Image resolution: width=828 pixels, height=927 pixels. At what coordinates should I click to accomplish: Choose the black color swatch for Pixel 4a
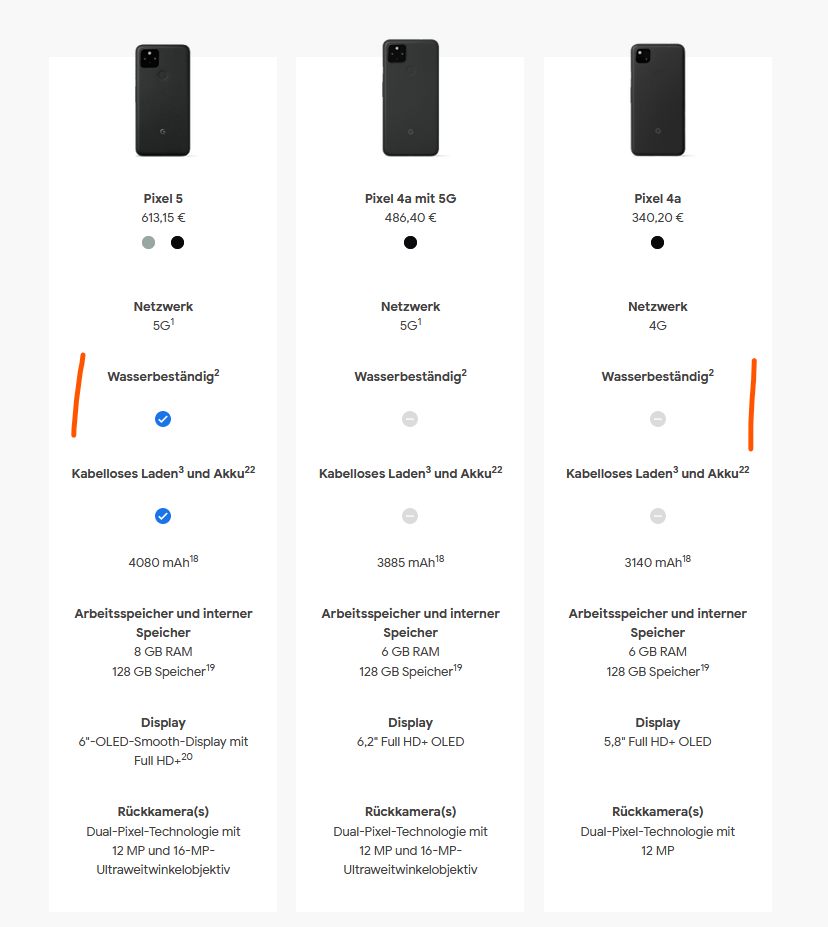click(x=657, y=242)
